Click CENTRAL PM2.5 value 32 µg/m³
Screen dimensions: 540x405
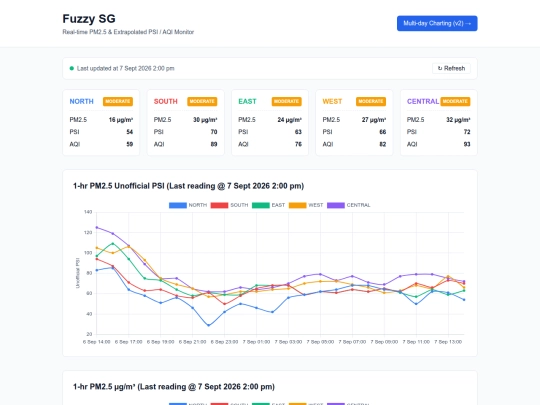coord(458,120)
